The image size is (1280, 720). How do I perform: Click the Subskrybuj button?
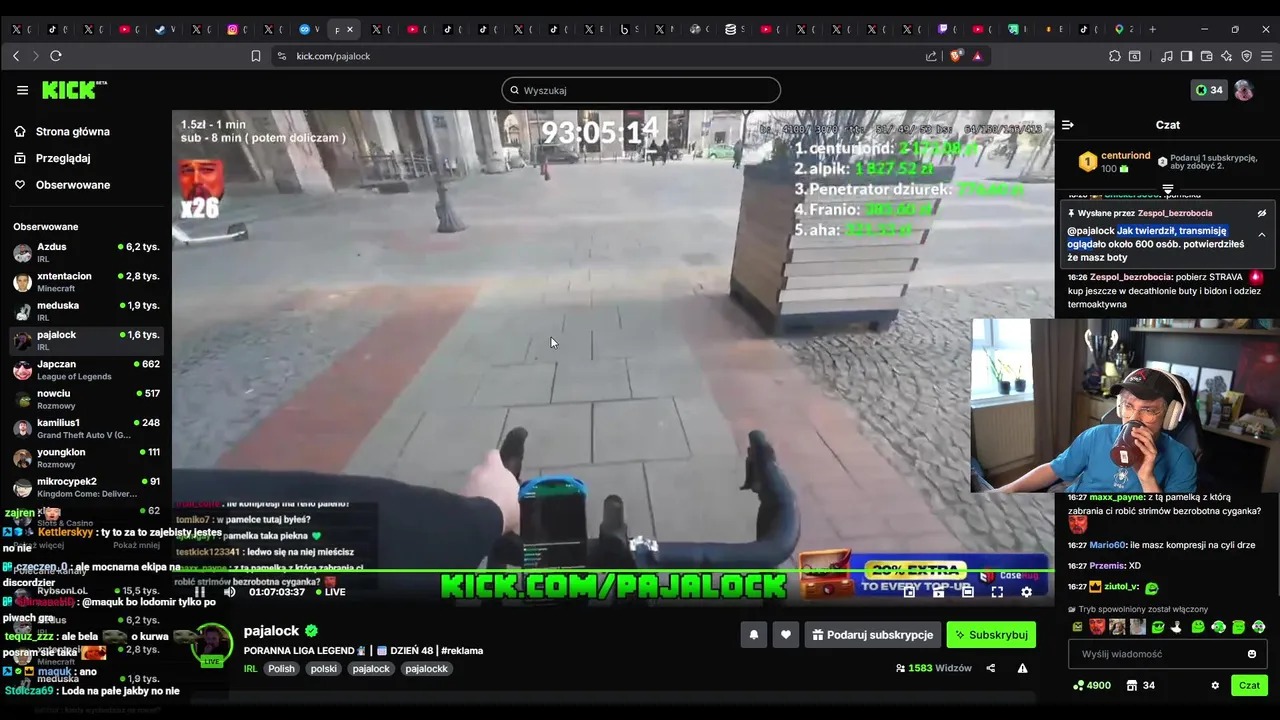[991, 635]
